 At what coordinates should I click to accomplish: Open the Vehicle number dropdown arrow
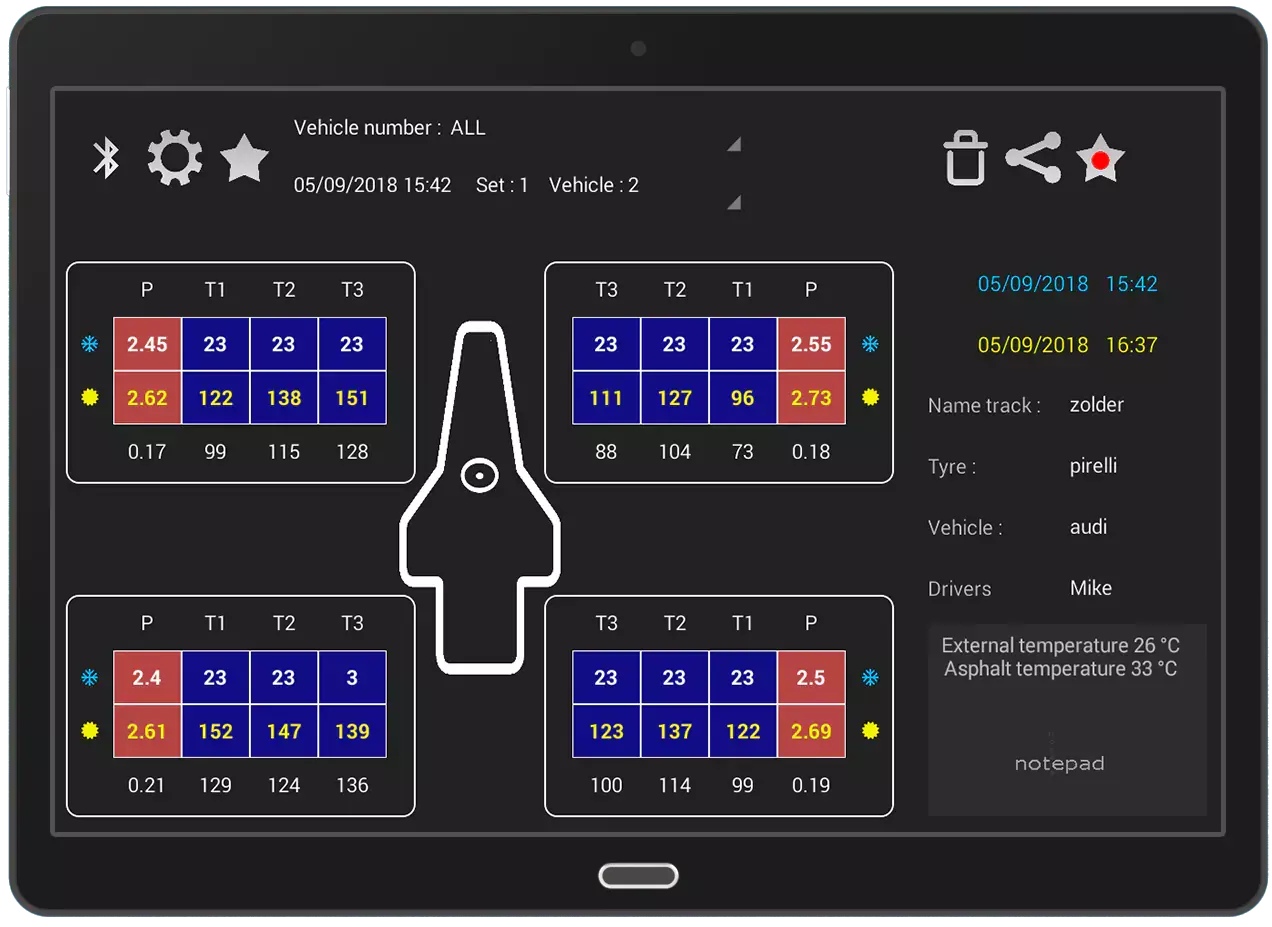(734, 144)
